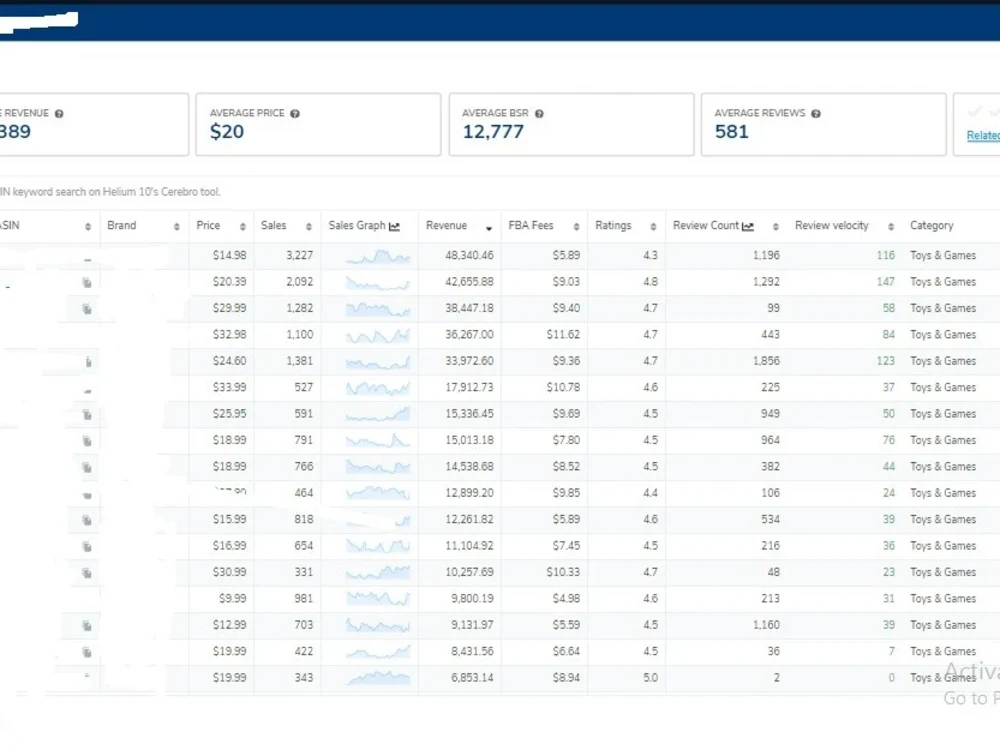
Task: Sort by Review velocity column arrows
Action: [x=891, y=226]
